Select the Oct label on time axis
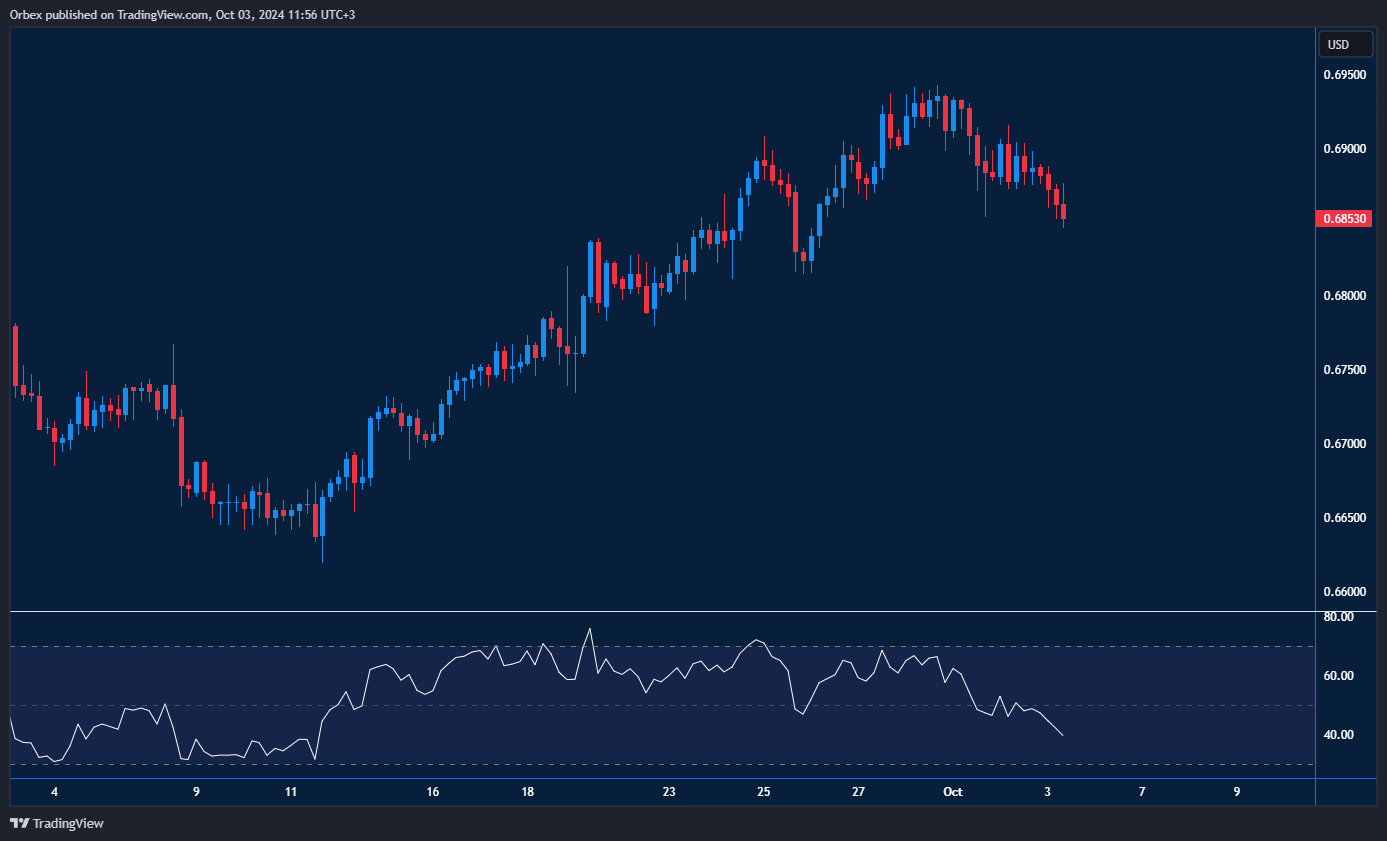The width and height of the screenshot is (1387, 841). [x=952, y=791]
